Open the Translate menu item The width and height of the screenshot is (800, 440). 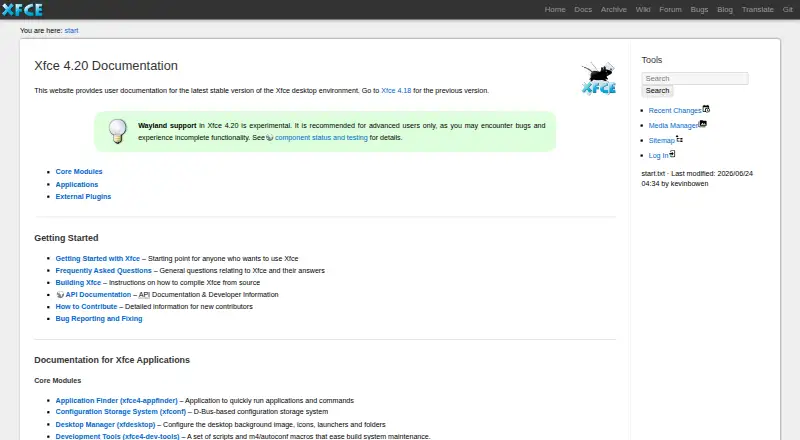click(758, 10)
